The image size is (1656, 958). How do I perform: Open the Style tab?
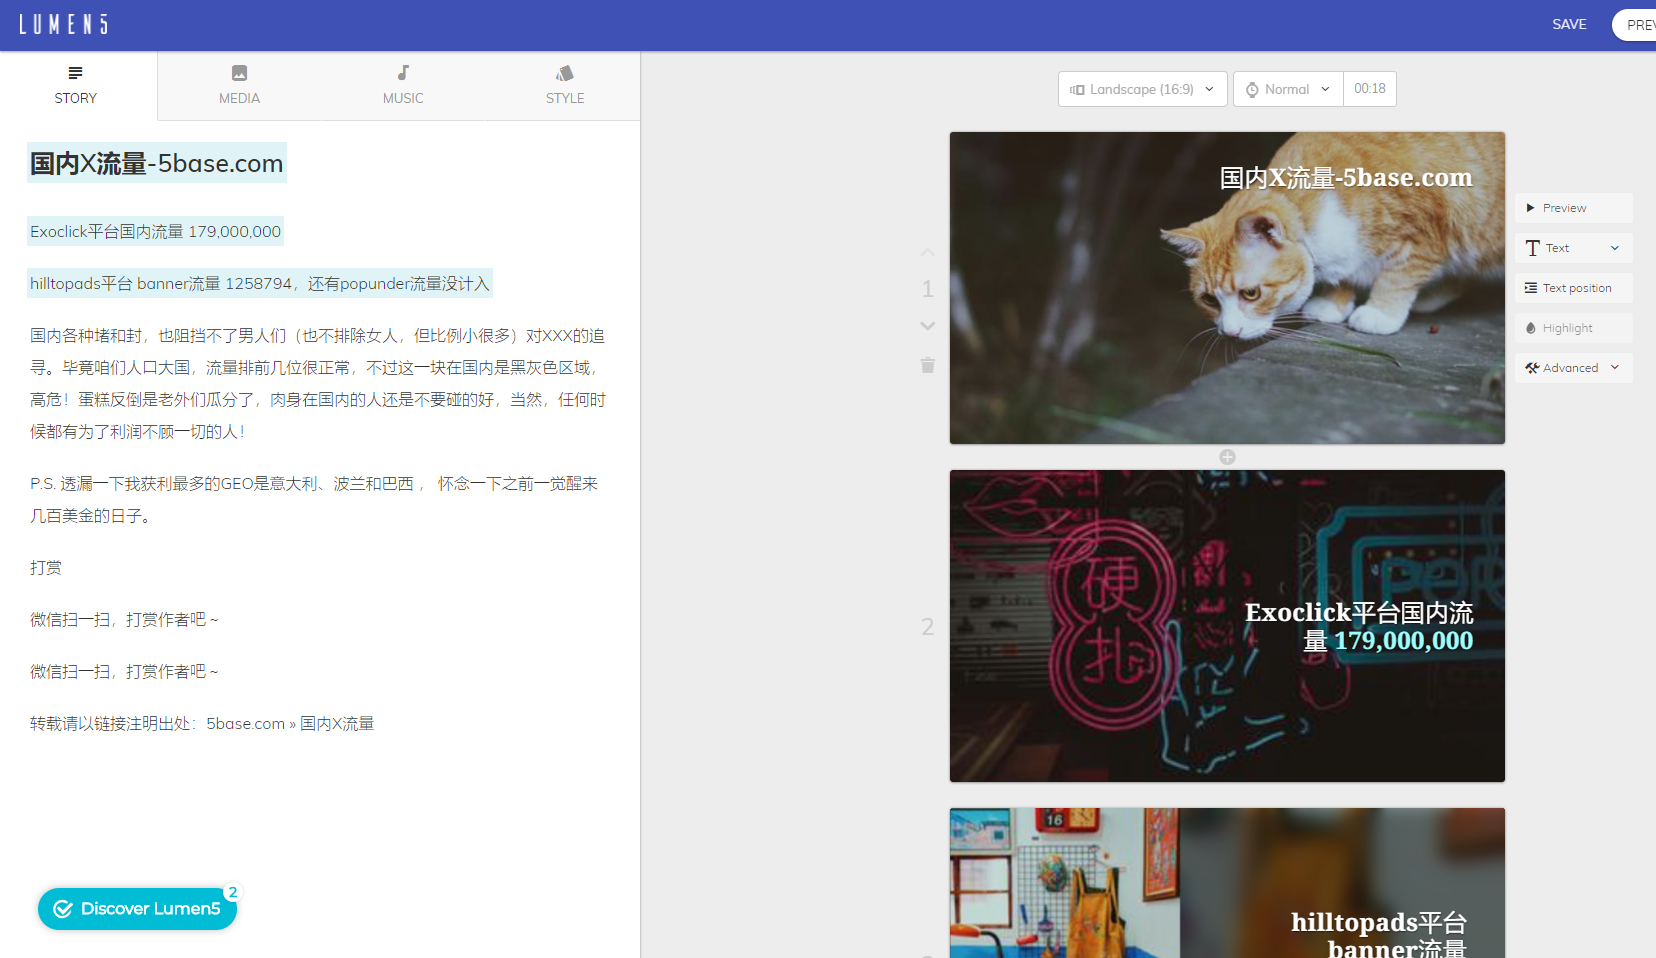(565, 85)
